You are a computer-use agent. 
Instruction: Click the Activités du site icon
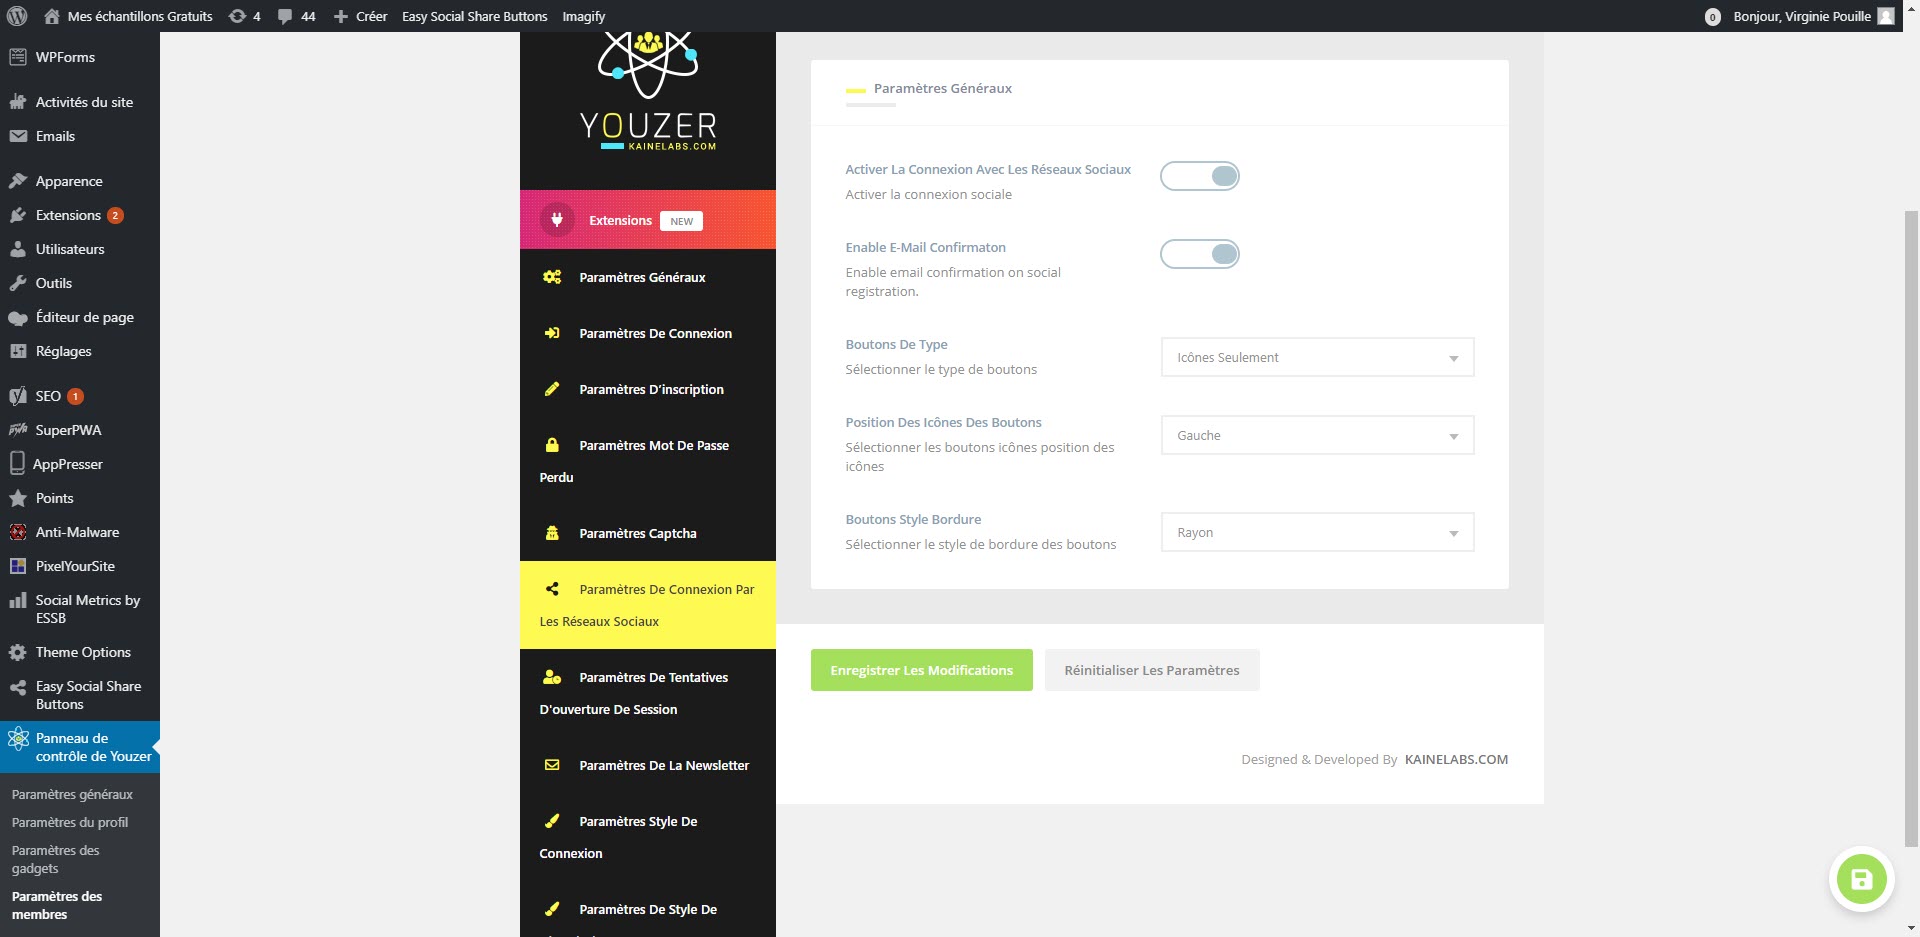[x=18, y=102]
